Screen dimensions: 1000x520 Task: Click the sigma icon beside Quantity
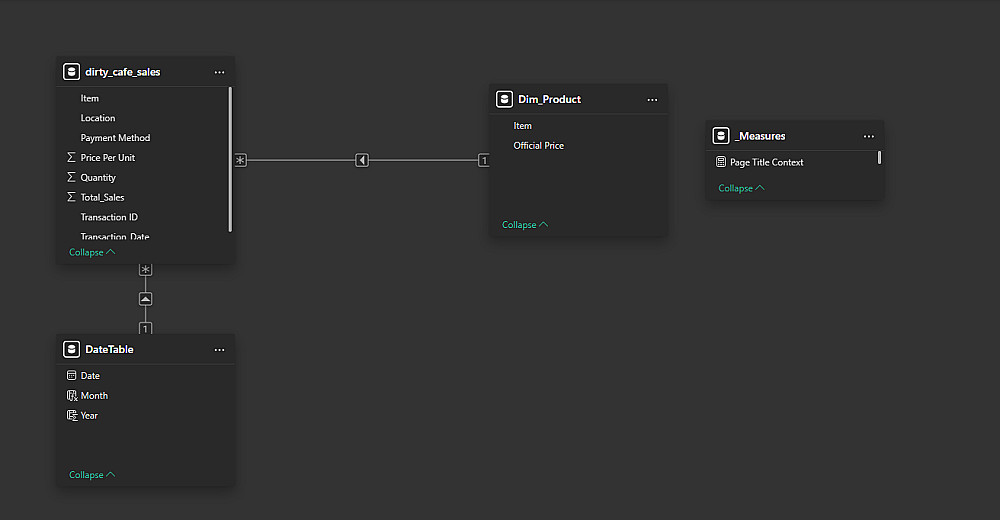pos(71,178)
